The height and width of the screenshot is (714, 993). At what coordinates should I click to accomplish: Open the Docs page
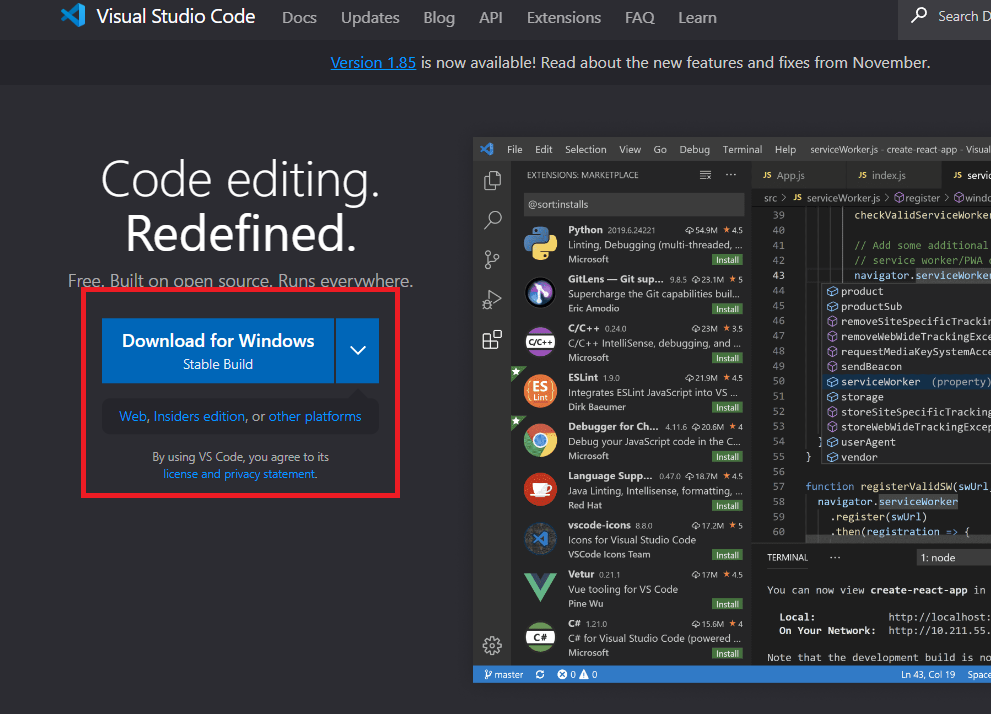click(299, 18)
